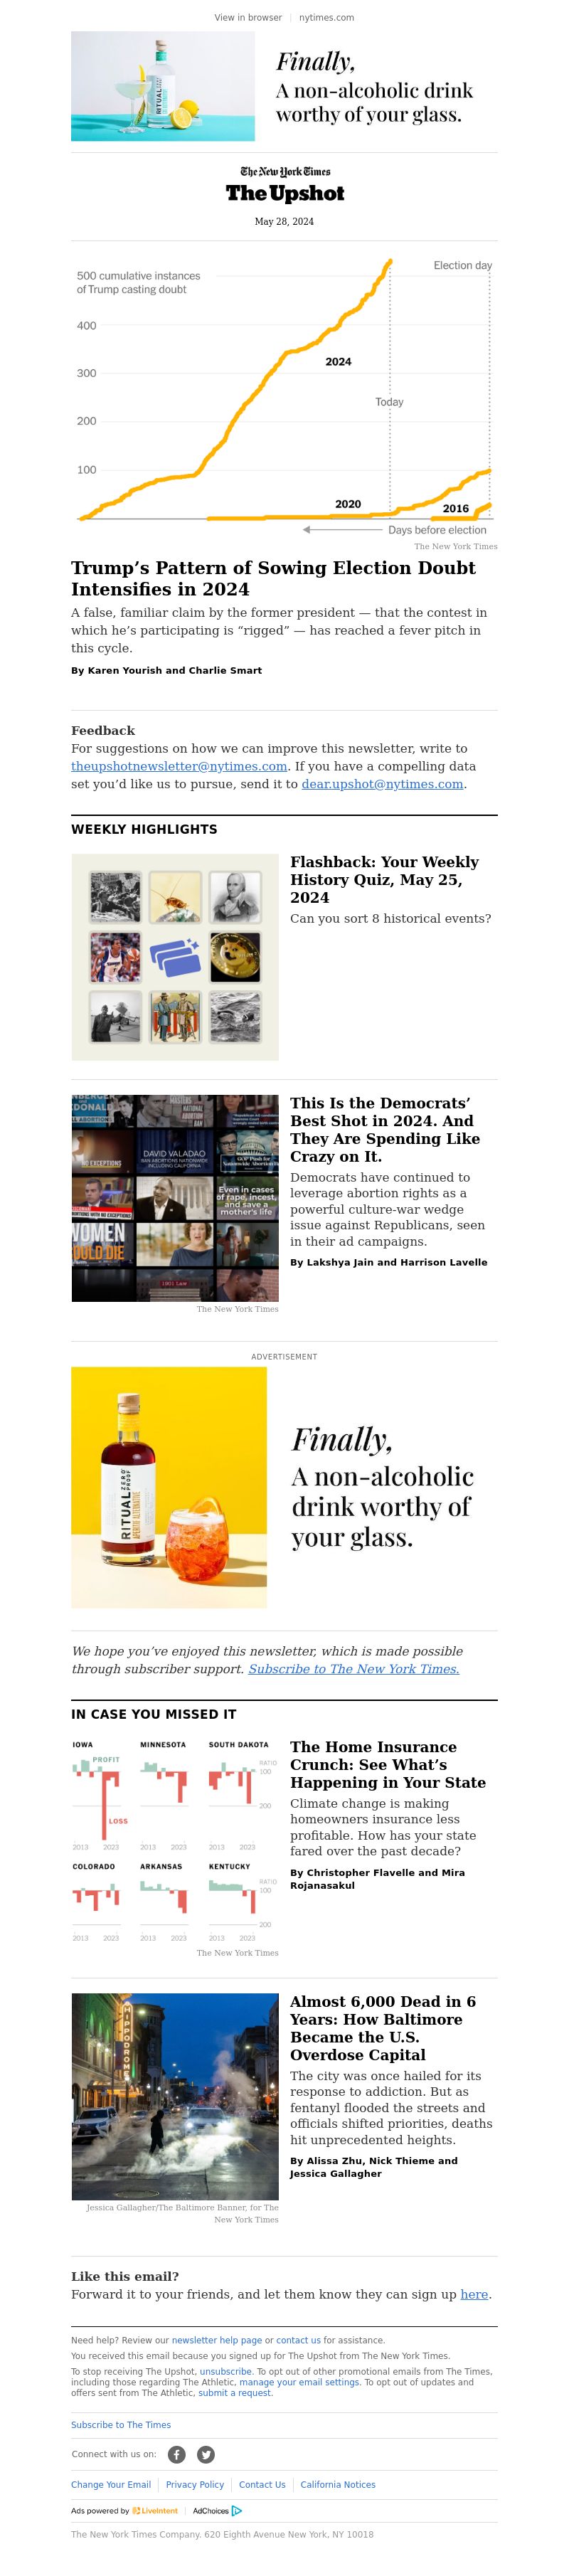The height and width of the screenshot is (2576, 569).
Task: Open the Privacy Policy footer link
Action: pos(195,2484)
